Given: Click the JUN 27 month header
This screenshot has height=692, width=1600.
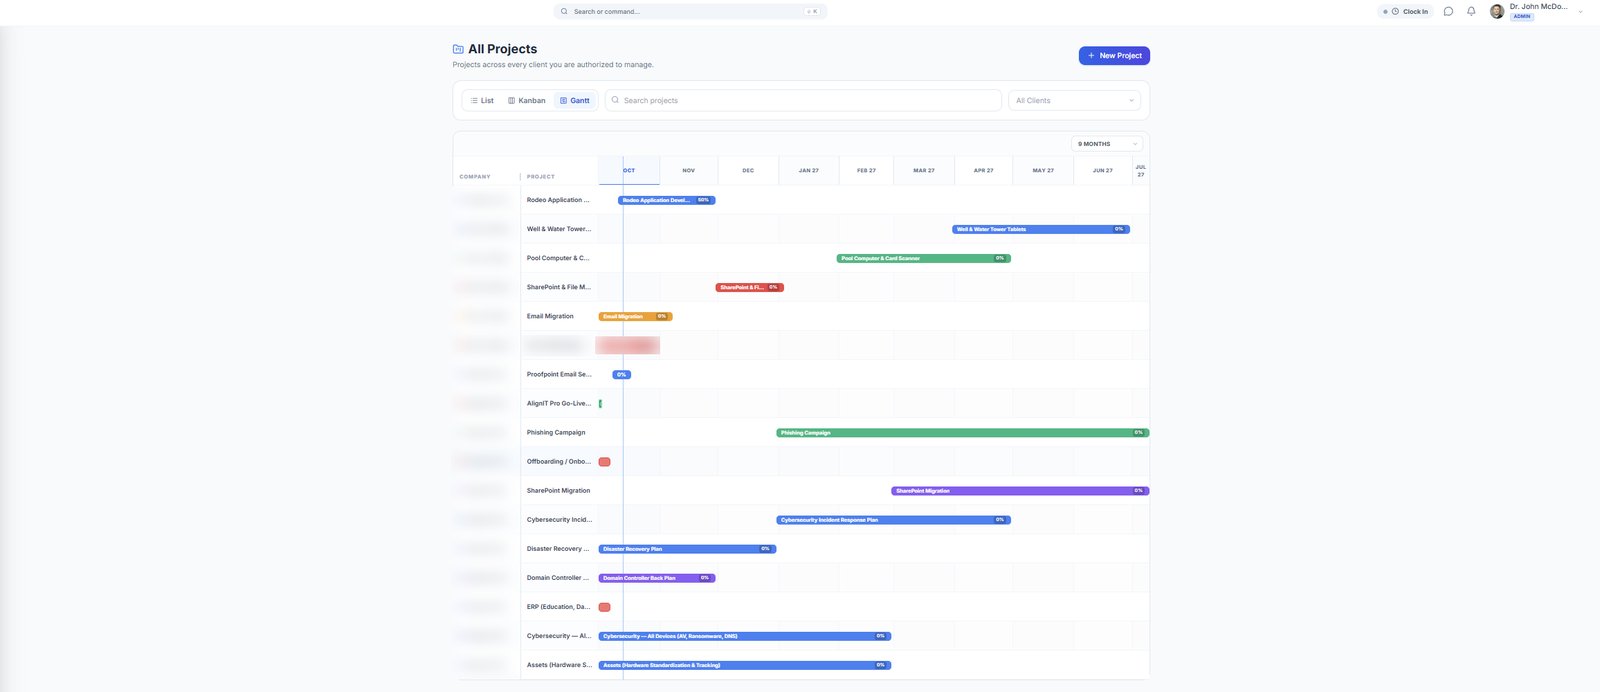Looking at the screenshot, I should click(x=1103, y=171).
